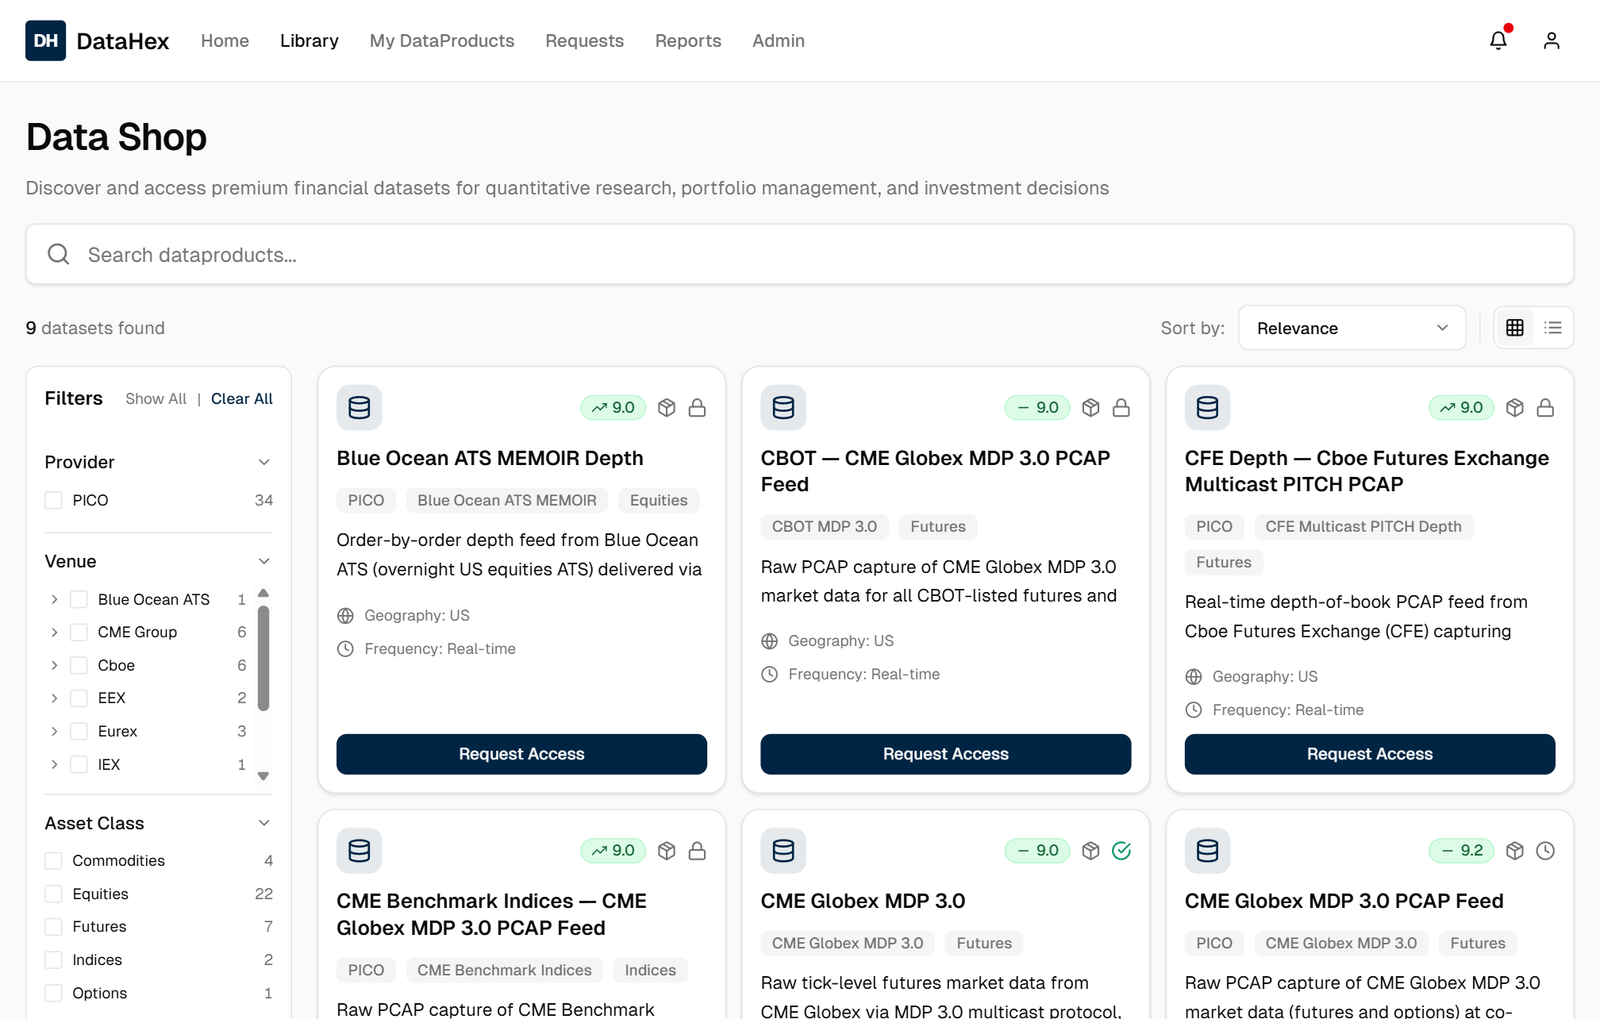Screen dimensions: 1600x1019
Task: Go to the Home nav item
Action: pos(225,41)
